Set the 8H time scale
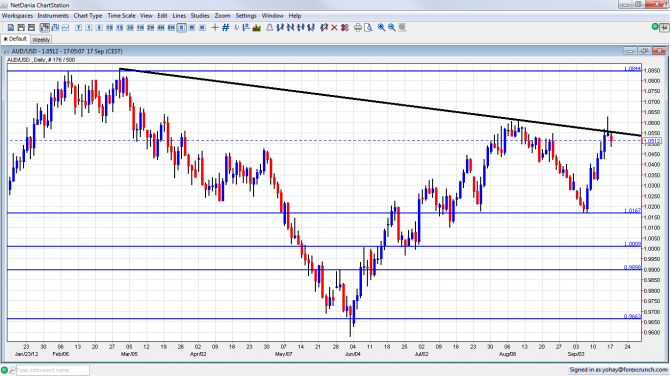This screenshot has width=670, height=376. tap(171, 27)
